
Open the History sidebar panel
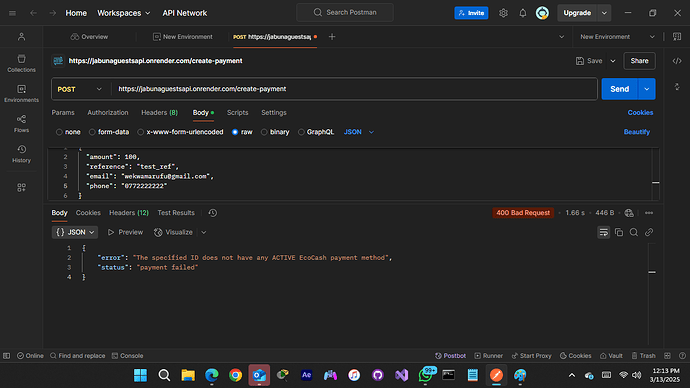click(21, 154)
